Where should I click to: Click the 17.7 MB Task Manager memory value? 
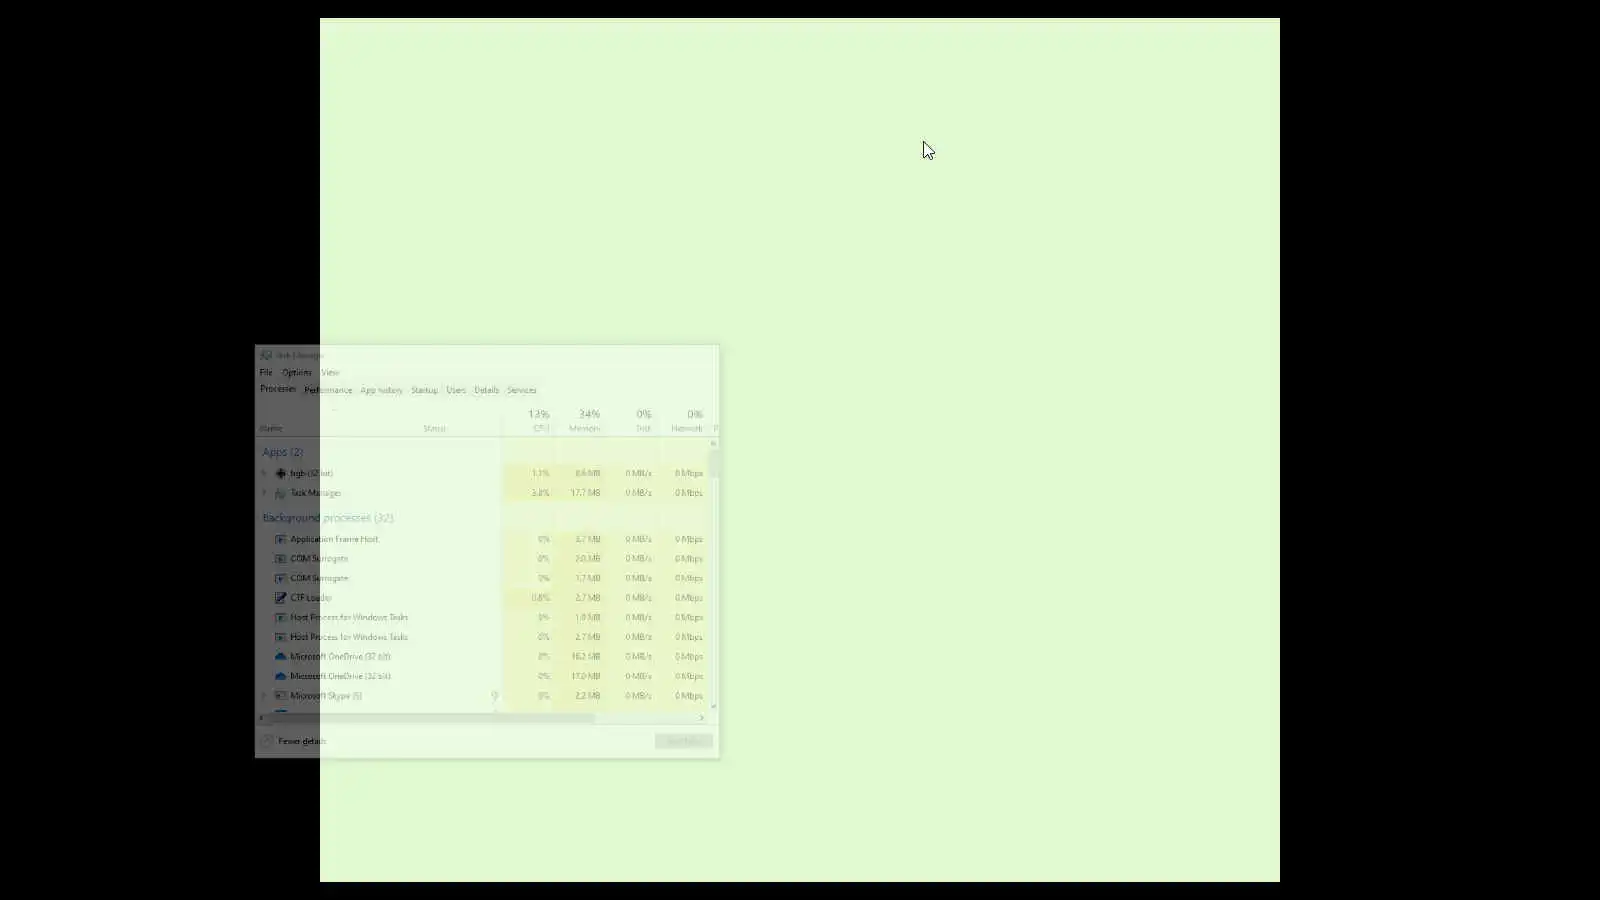[x=585, y=493]
